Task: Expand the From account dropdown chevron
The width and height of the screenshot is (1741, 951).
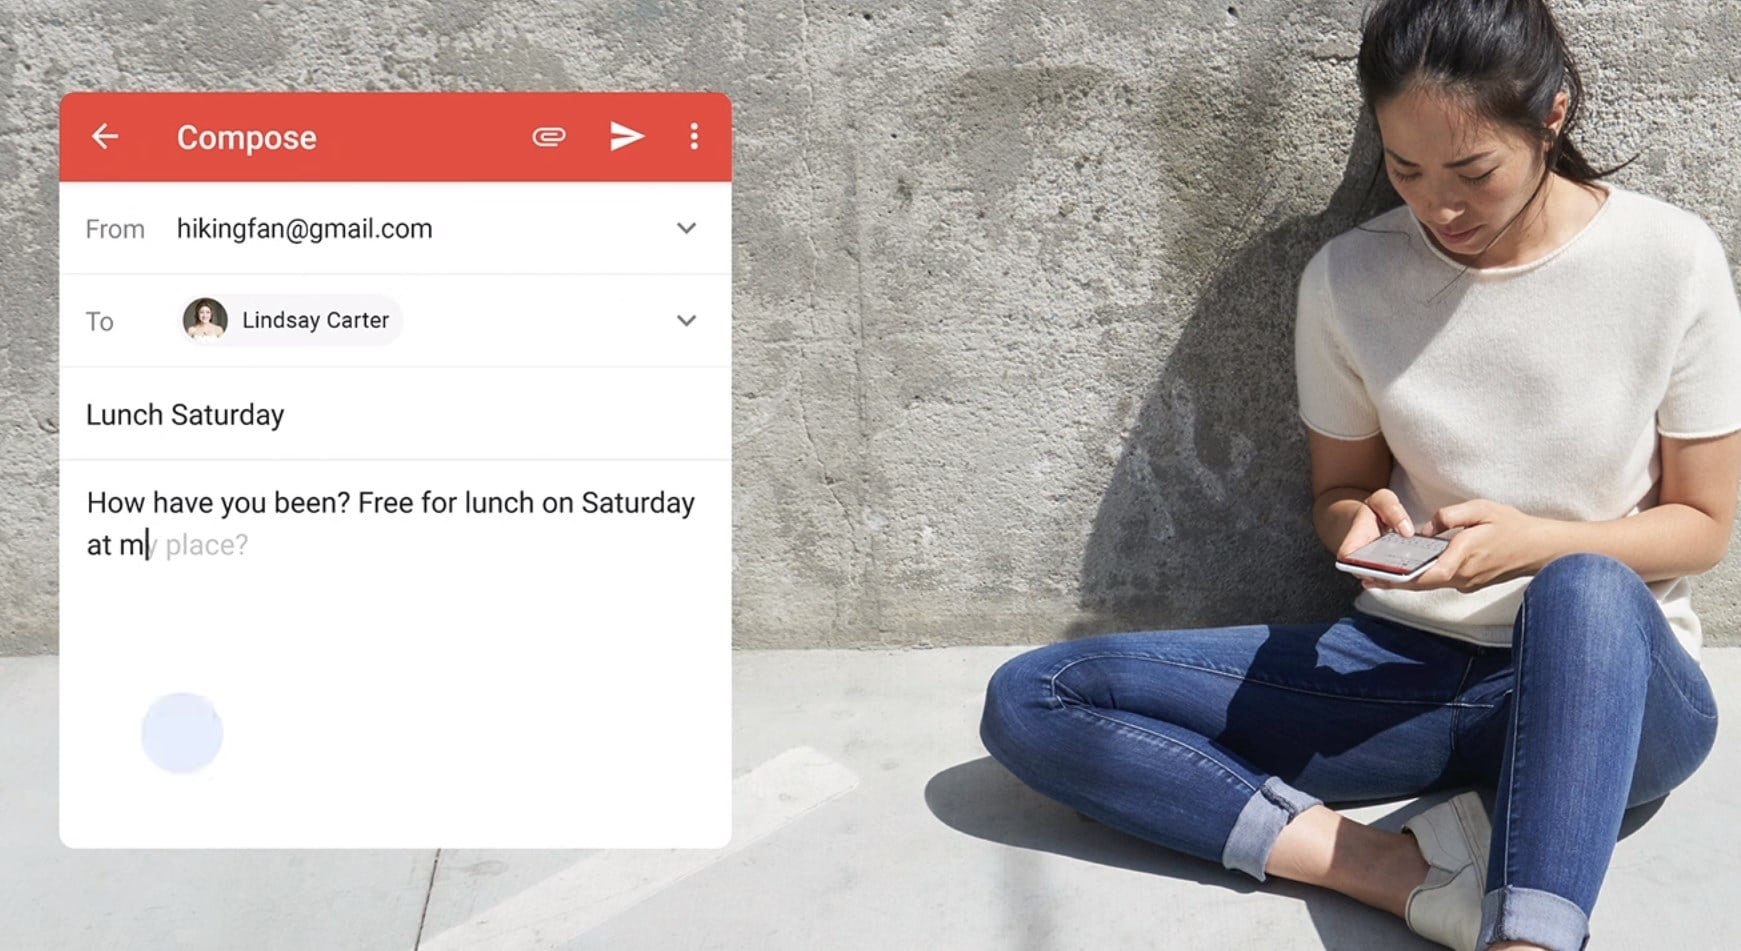Action: click(686, 228)
